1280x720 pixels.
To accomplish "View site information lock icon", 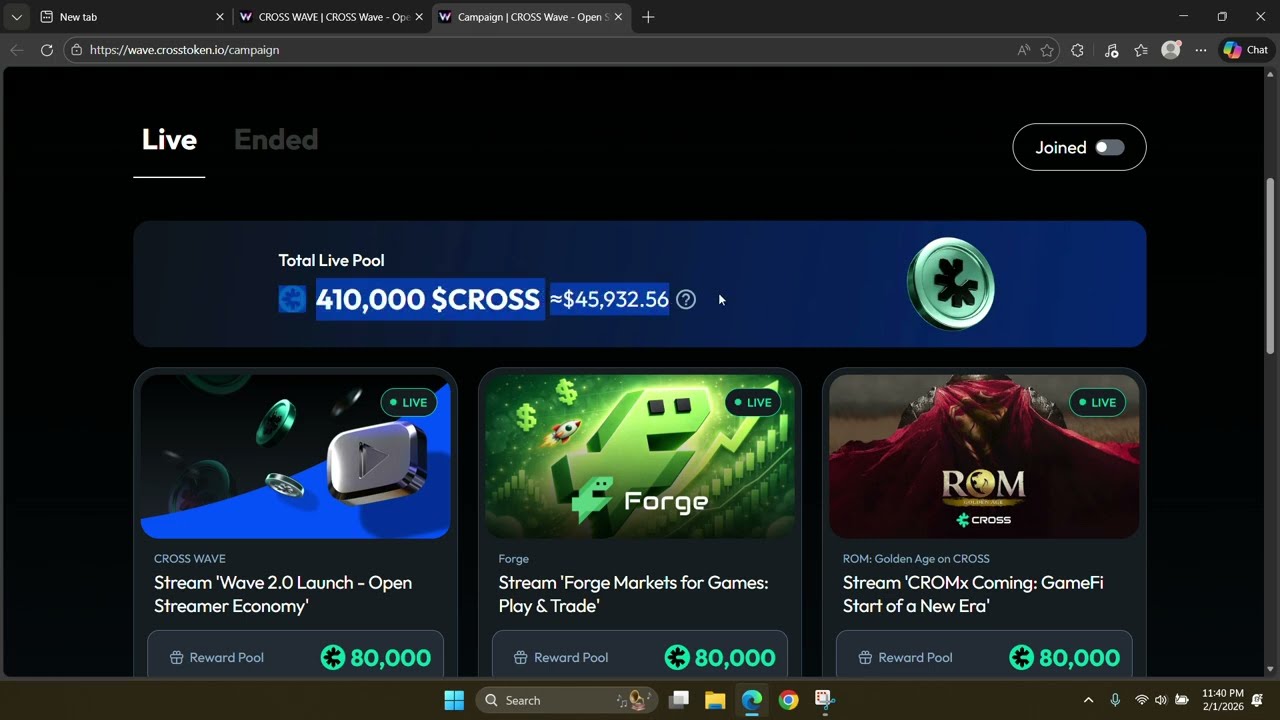I will coord(76,50).
